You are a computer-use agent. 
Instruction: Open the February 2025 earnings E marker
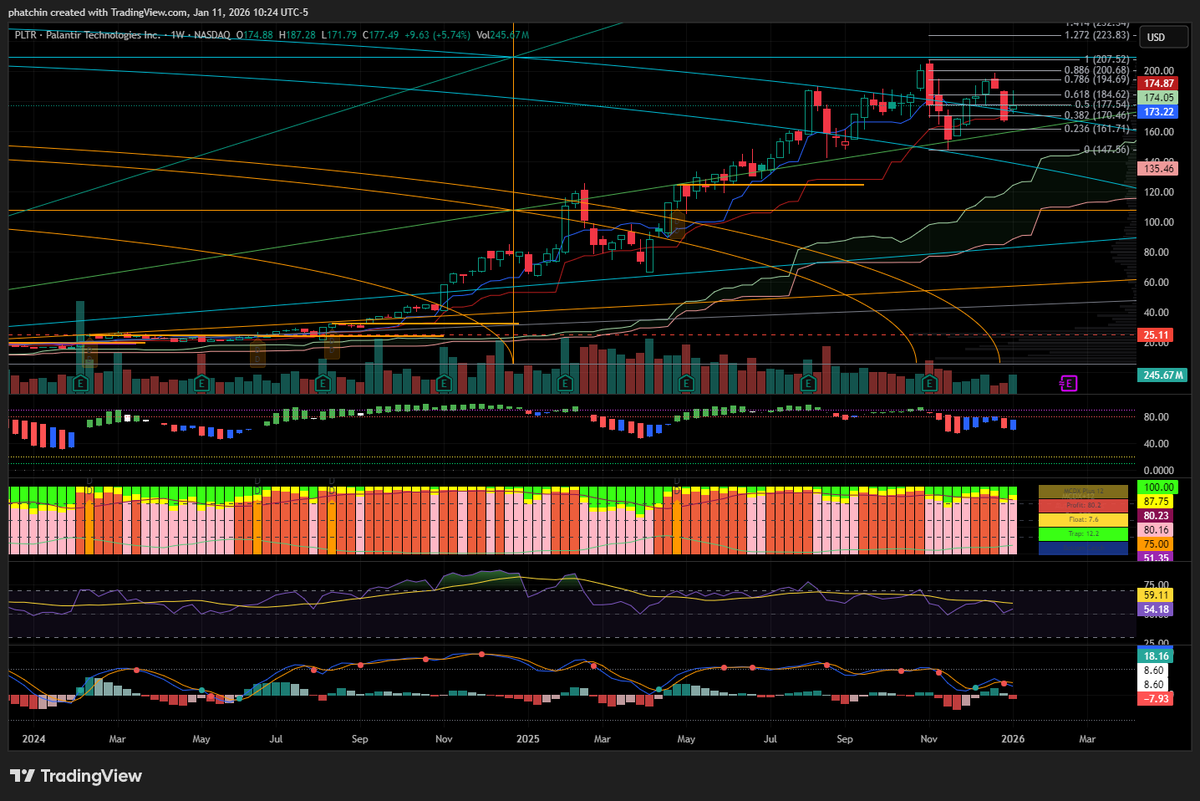[565, 383]
